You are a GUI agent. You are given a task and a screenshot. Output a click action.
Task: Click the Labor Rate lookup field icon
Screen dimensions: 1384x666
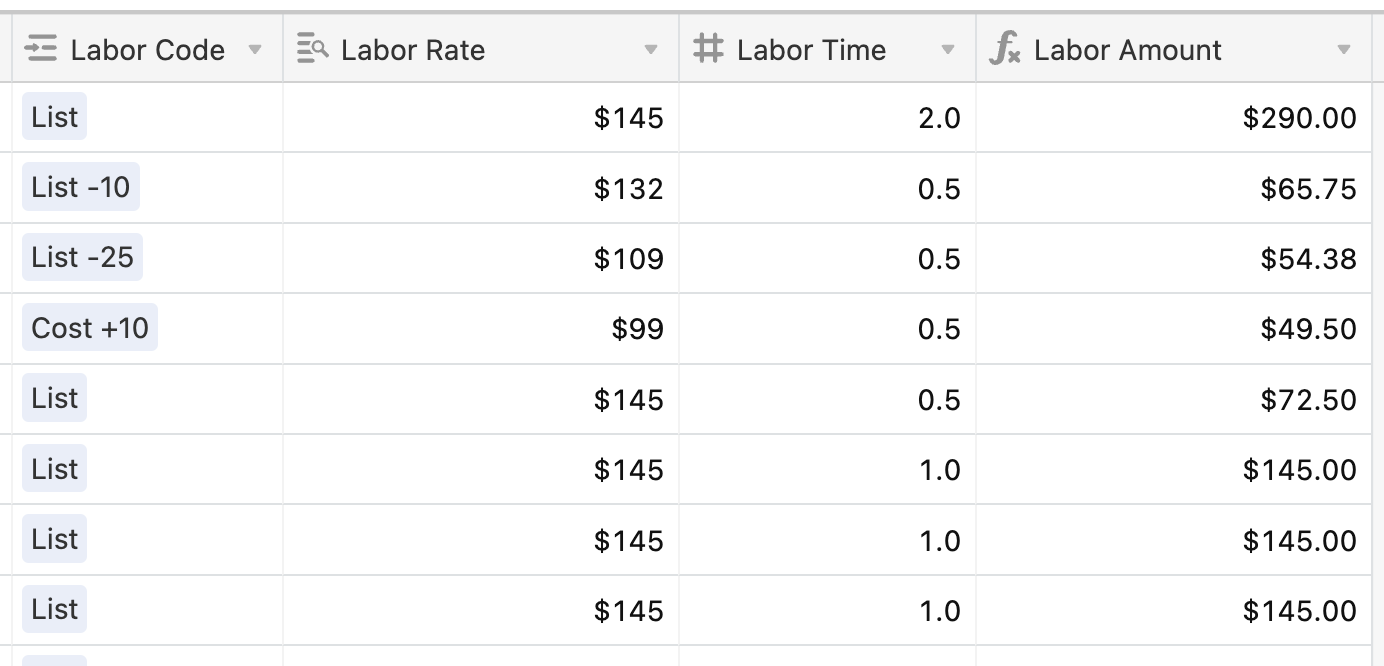(x=312, y=49)
